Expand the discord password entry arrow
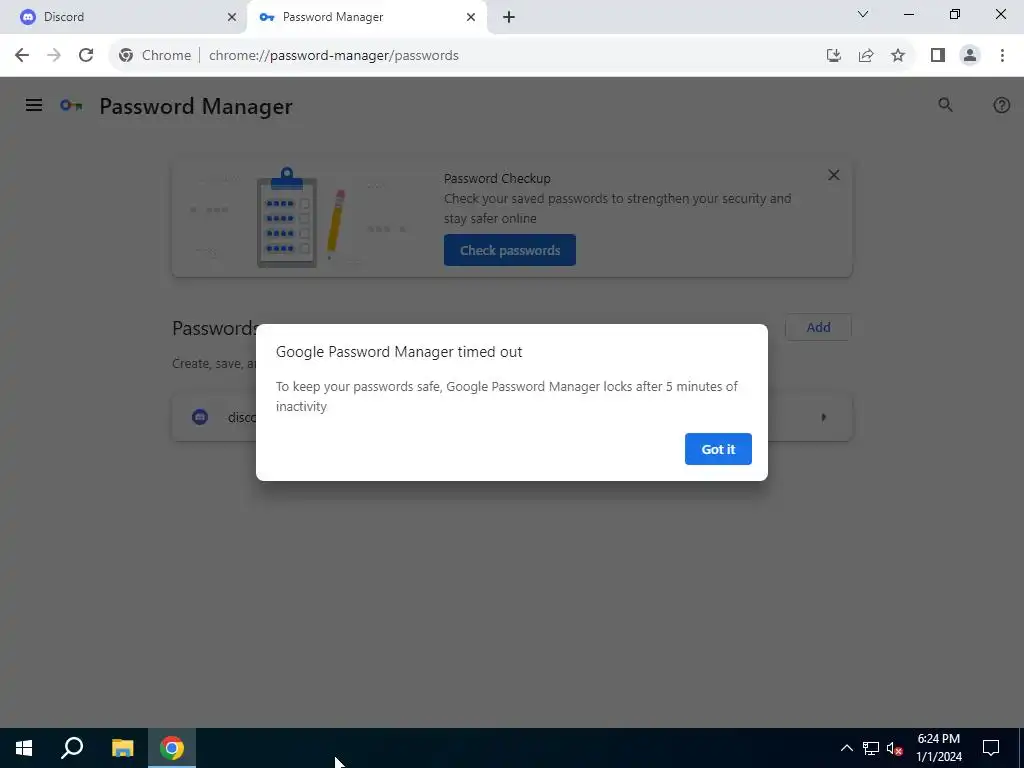This screenshot has width=1024, height=768. pos(824,417)
